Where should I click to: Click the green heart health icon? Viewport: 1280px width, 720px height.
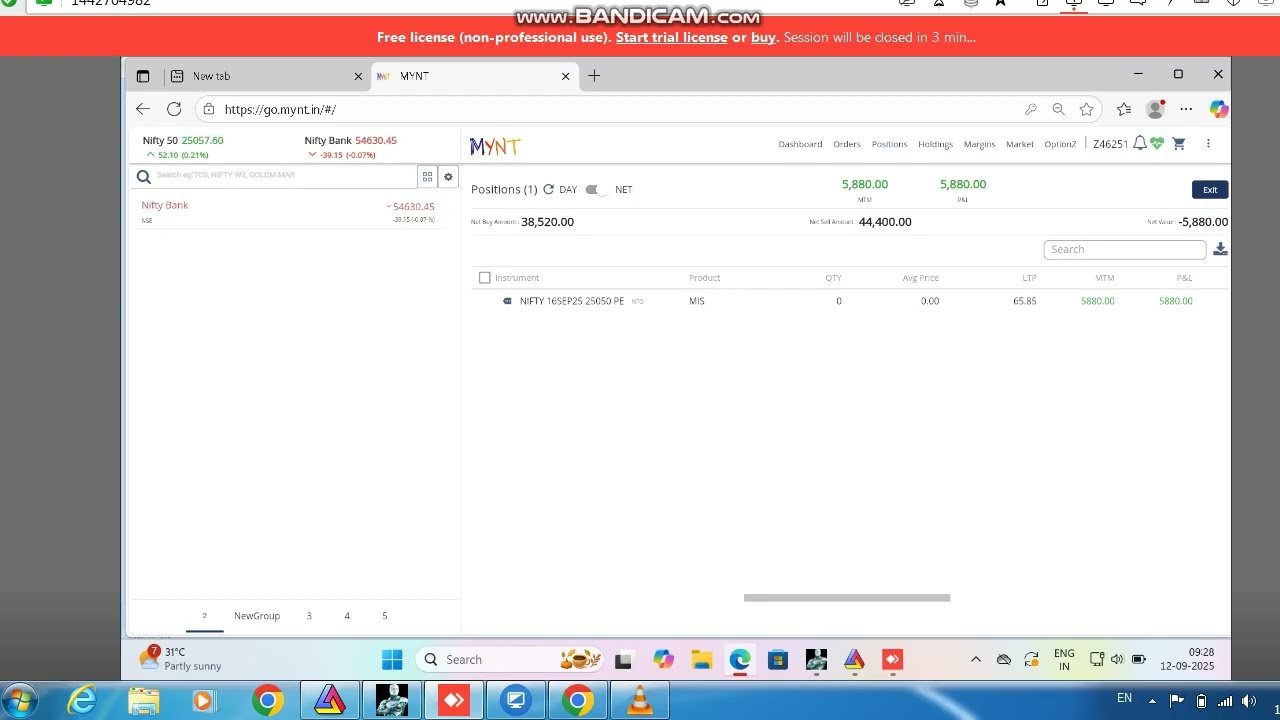pos(1157,144)
